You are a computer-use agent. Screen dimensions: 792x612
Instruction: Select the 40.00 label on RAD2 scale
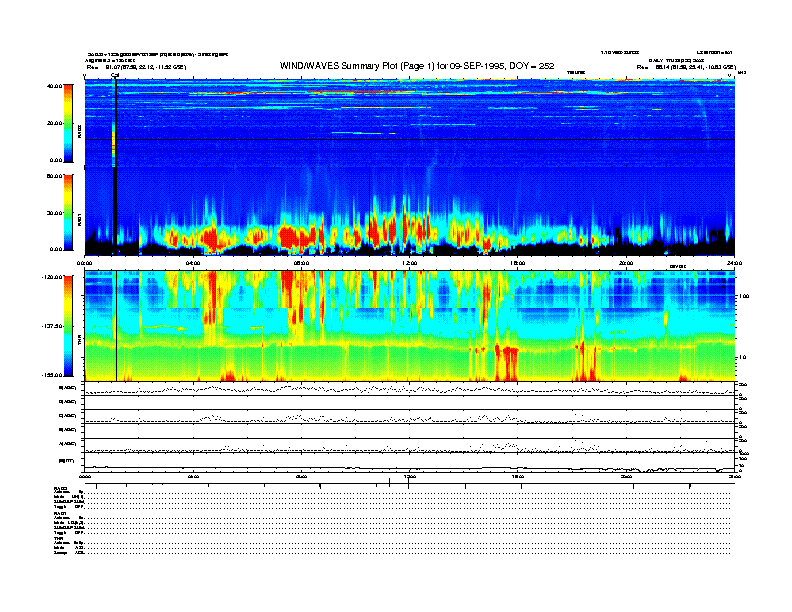click(x=54, y=86)
